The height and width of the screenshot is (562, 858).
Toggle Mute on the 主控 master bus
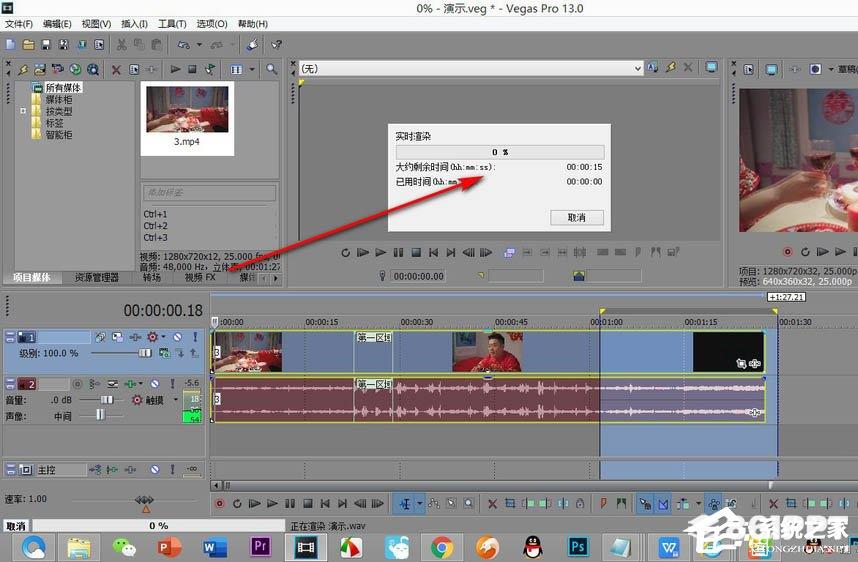click(x=155, y=470)
